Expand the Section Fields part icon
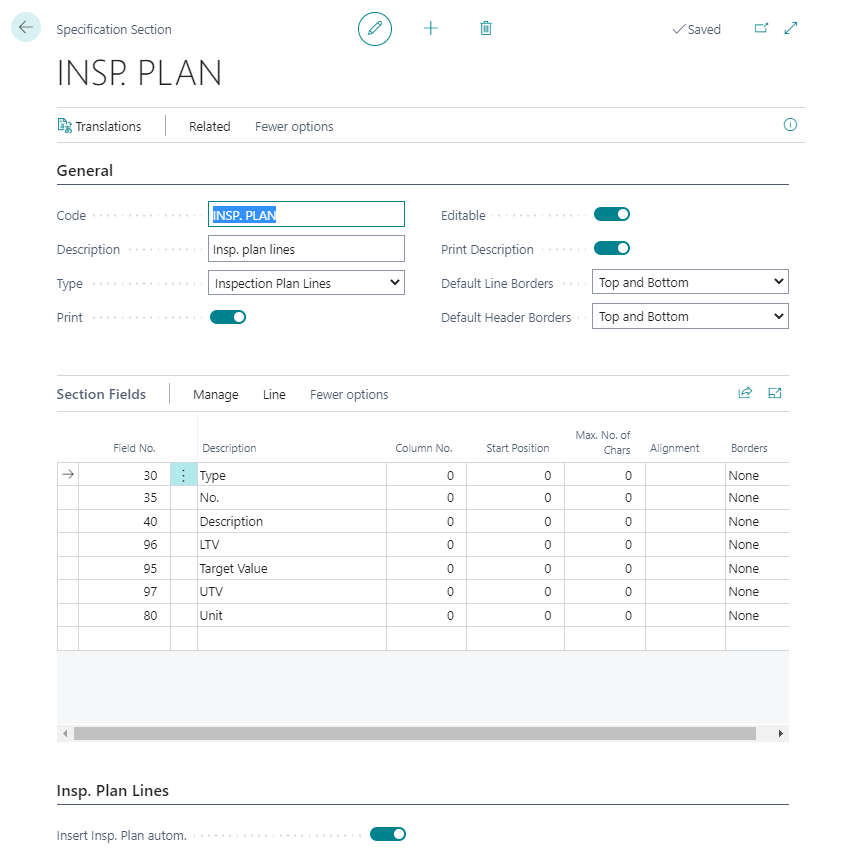This screenshot has height=858, width=863. [x=774, y=393]
